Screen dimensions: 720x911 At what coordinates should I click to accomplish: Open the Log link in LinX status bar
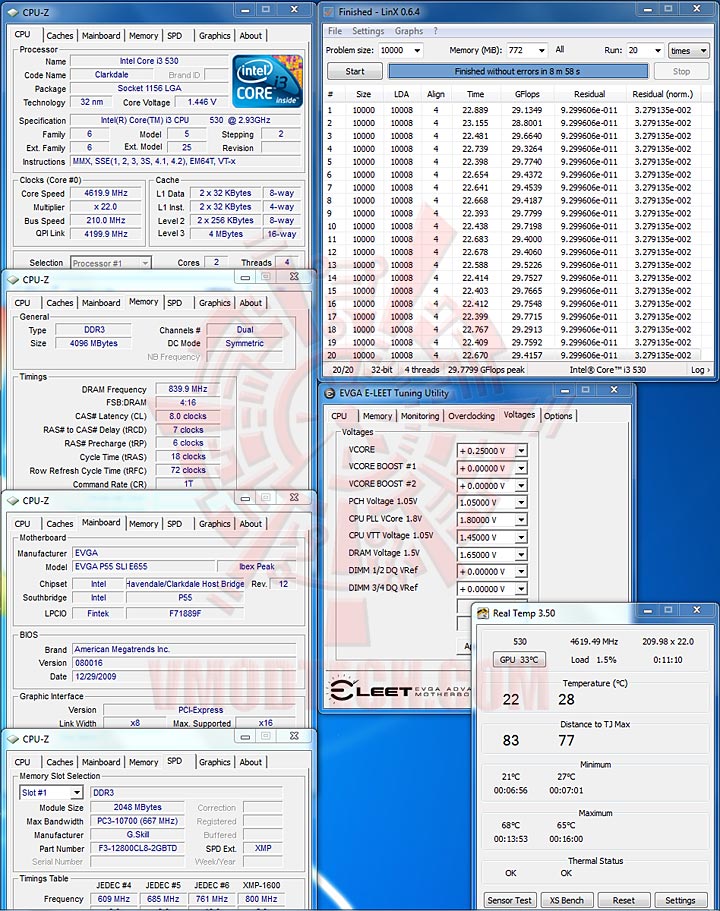700,370
